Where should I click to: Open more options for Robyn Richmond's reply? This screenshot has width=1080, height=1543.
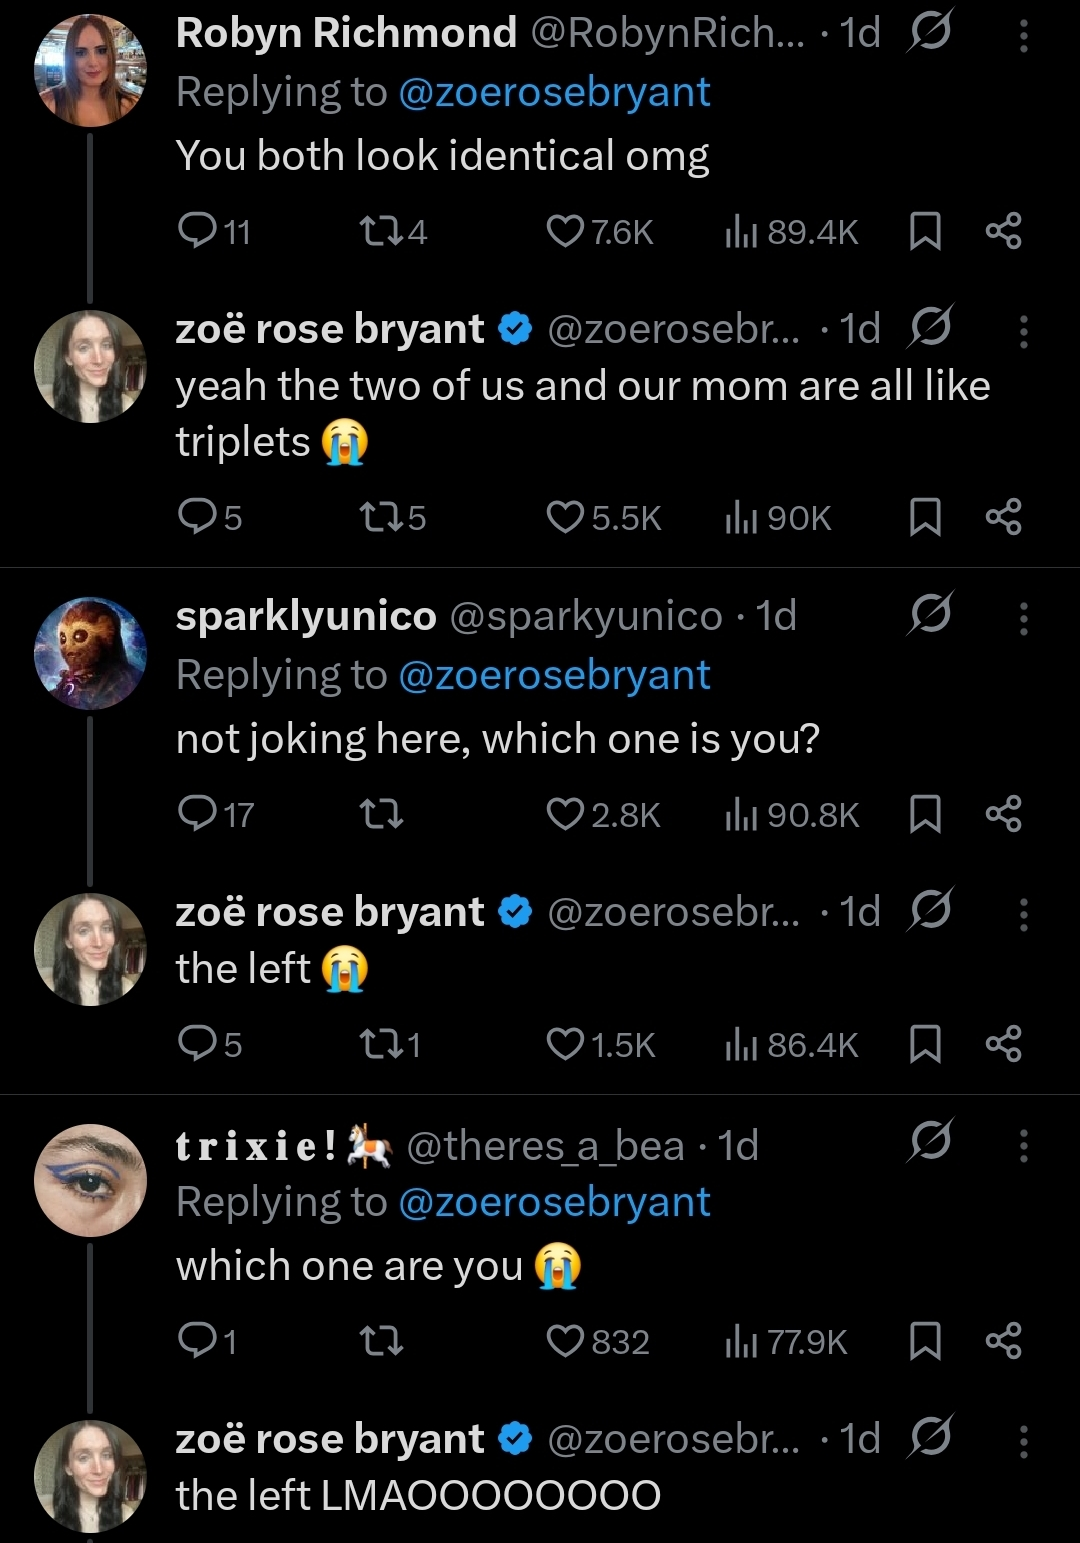coord(1023,36)
